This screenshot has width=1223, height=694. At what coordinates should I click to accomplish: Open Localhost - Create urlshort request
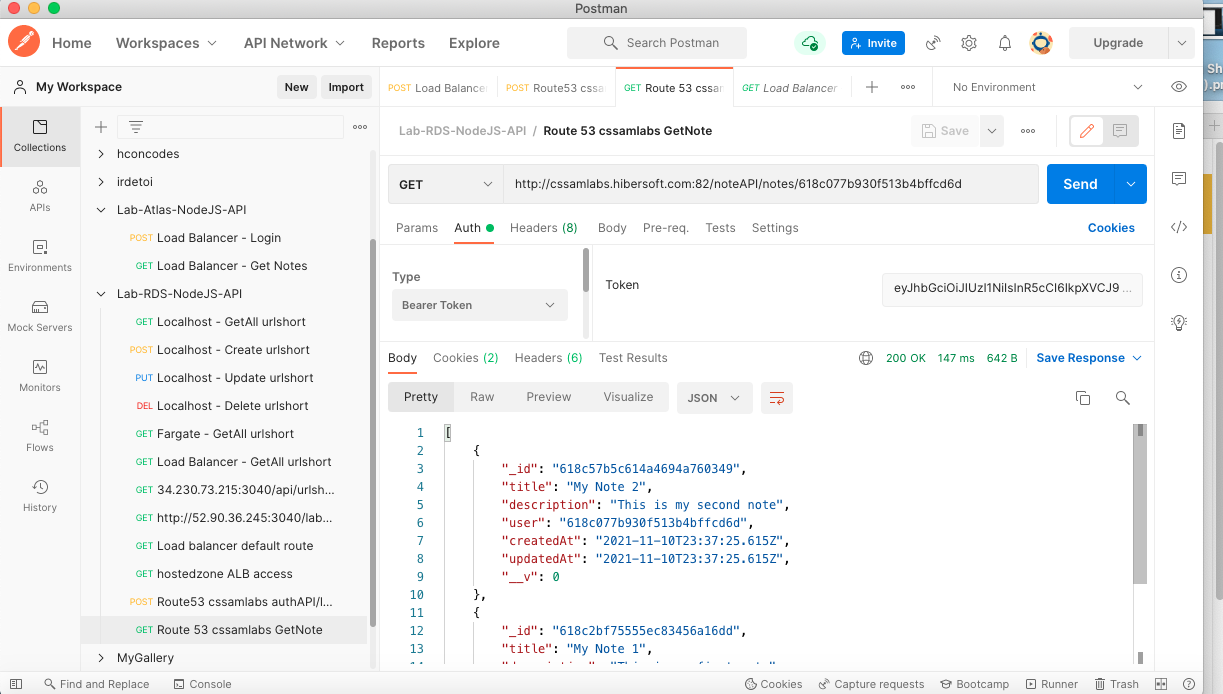coord(233,350)
